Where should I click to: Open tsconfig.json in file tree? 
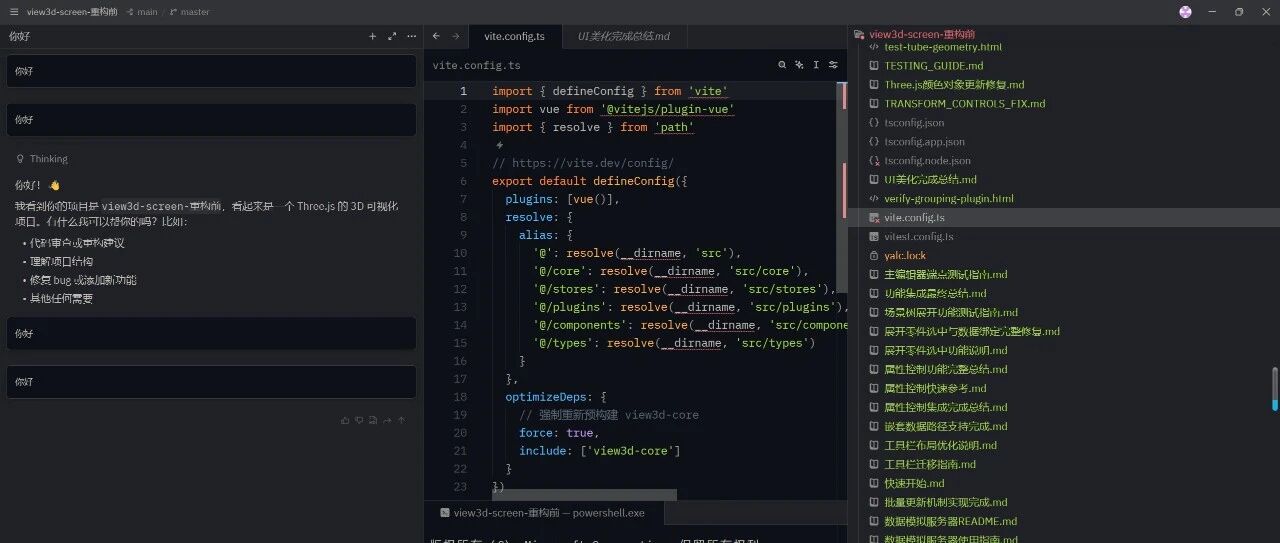(x=914, y=123)
